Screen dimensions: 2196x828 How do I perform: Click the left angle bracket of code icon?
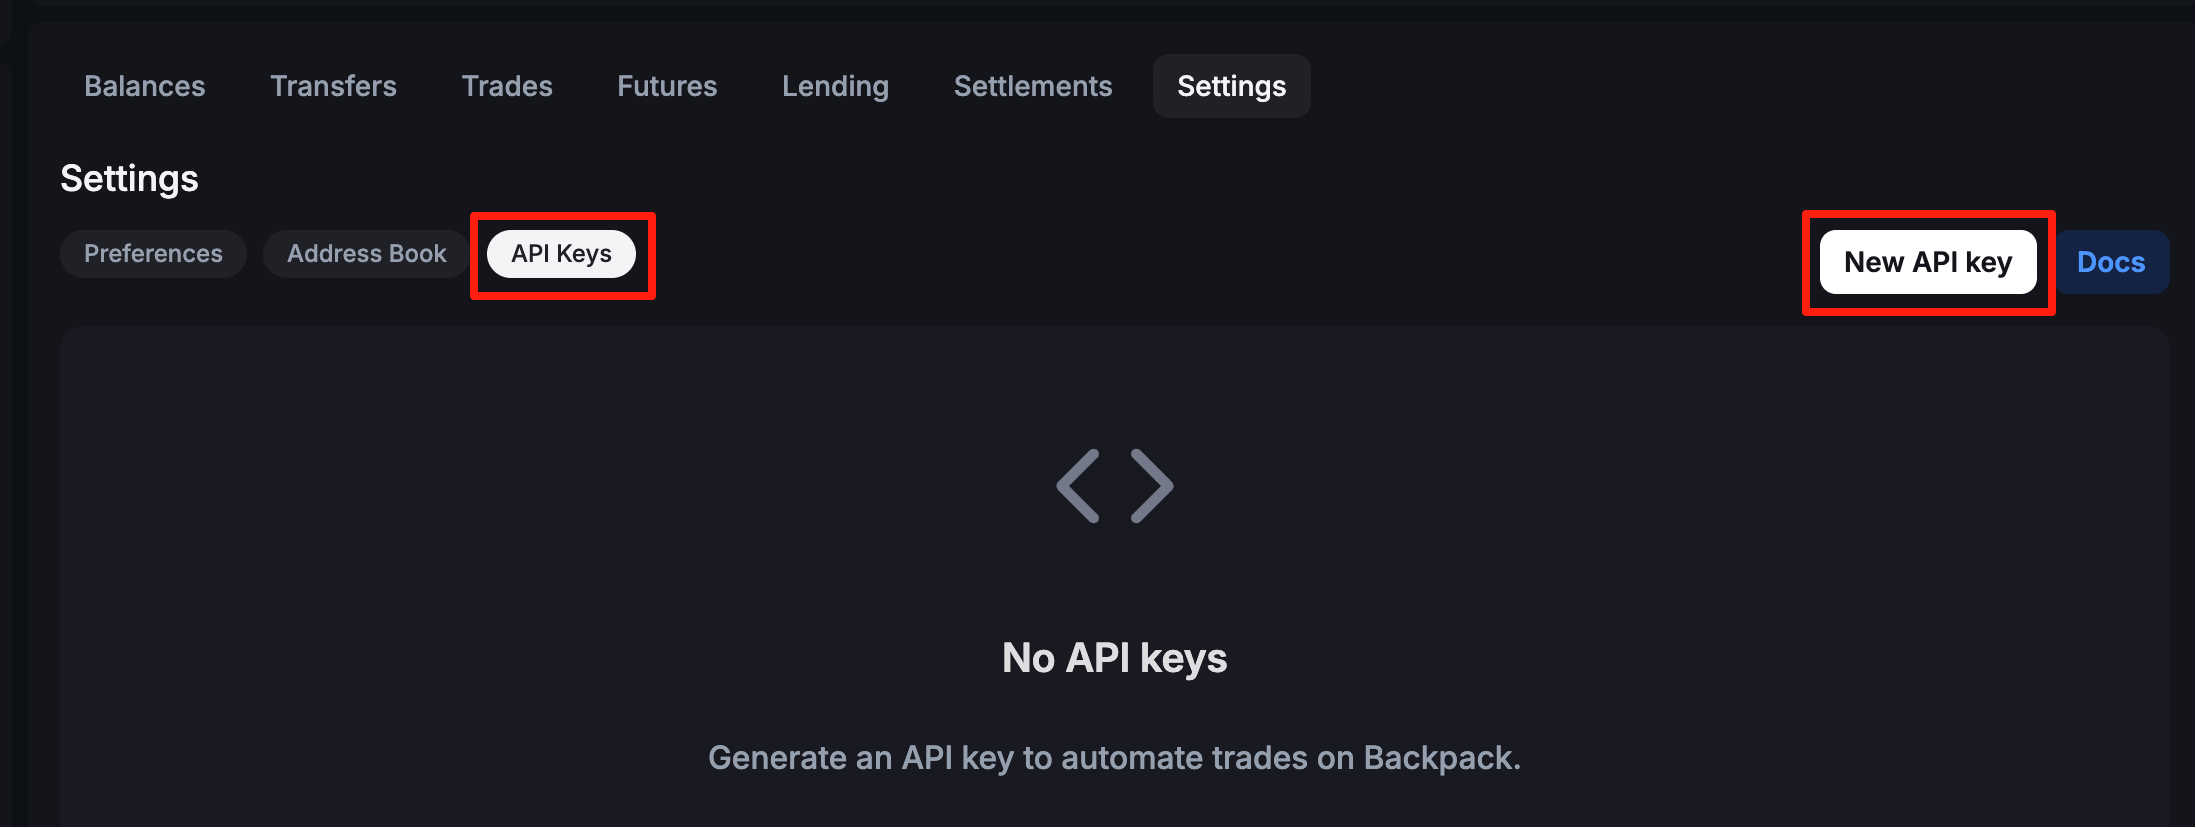coord(1079,486)
